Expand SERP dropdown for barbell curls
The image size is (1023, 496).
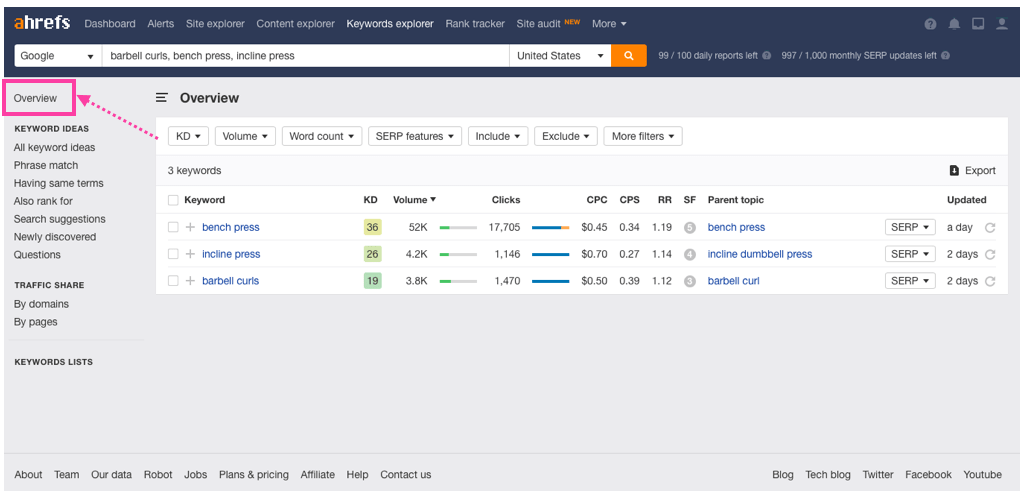(910, 281)
